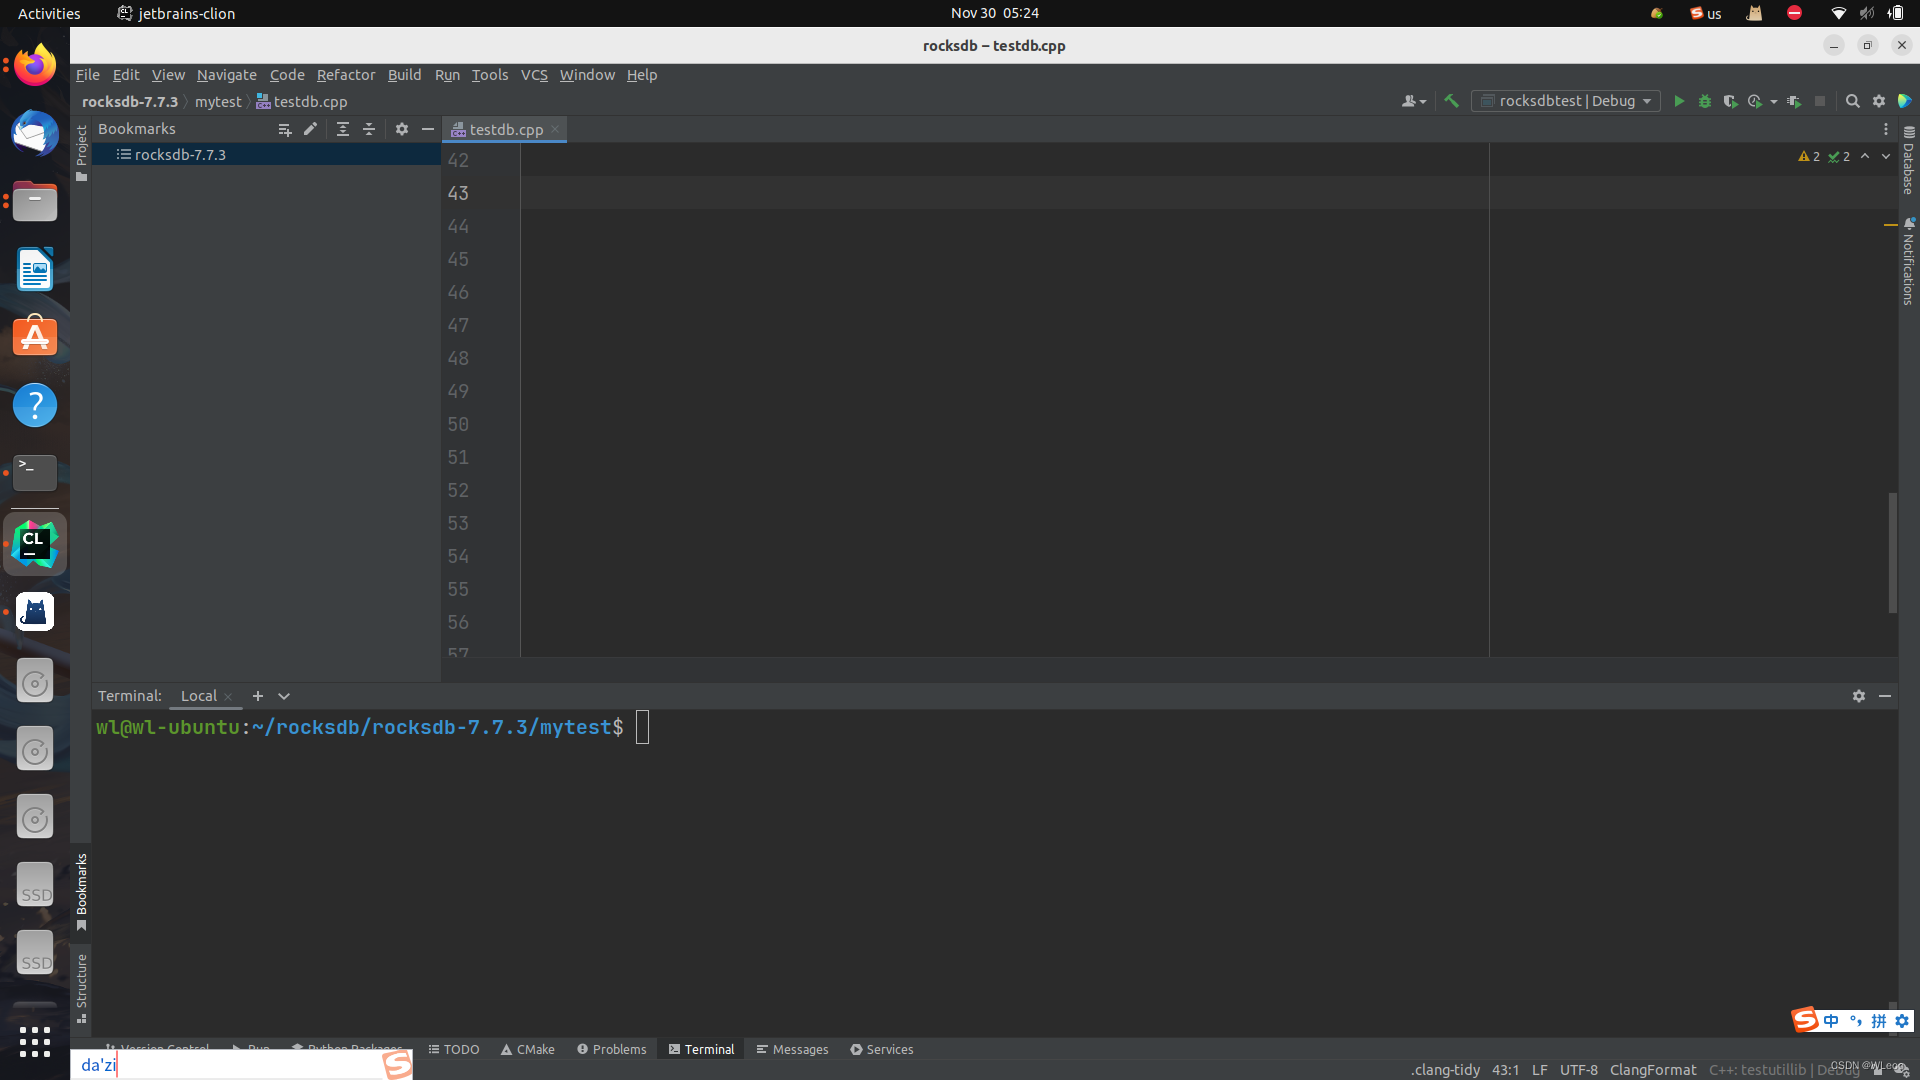This screenshot has width=1920, height=1080.
Task: Click ClangFormat in the status bar
Action: click(x=1652, y=1069)
